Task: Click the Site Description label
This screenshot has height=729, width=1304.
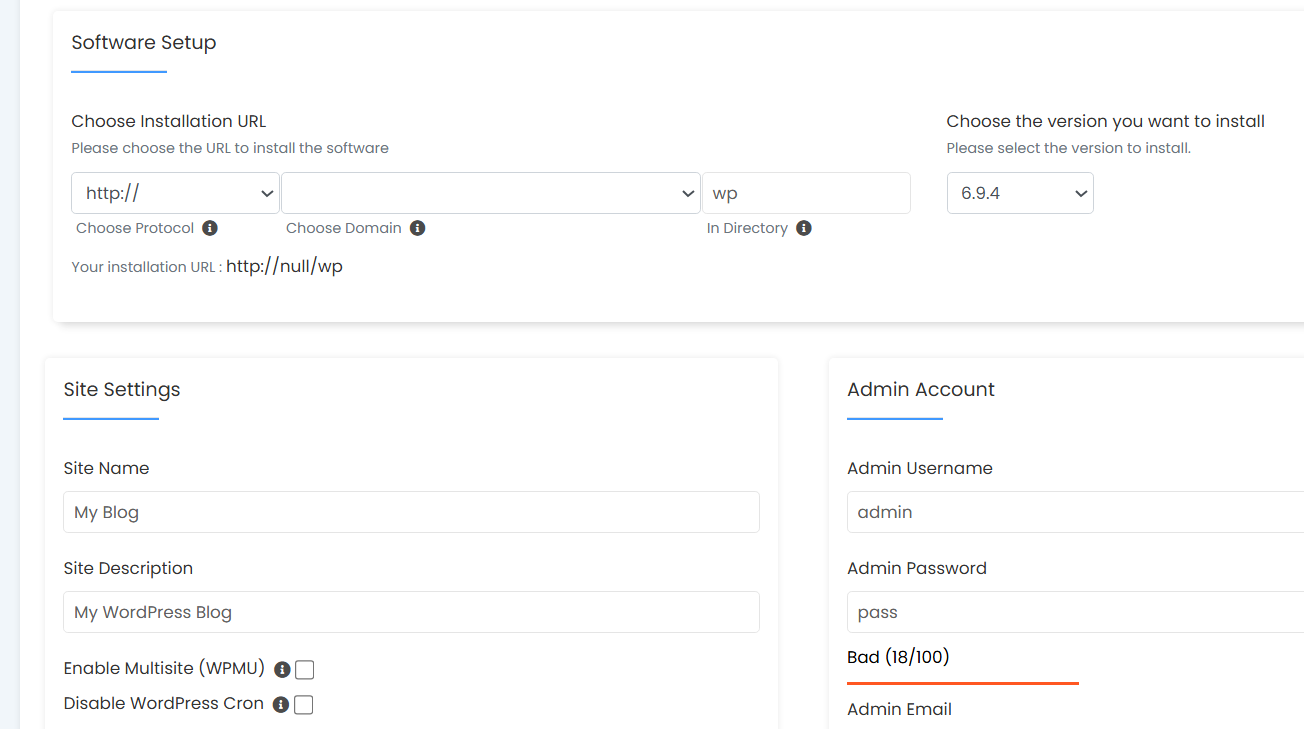Action: (128, 568)
